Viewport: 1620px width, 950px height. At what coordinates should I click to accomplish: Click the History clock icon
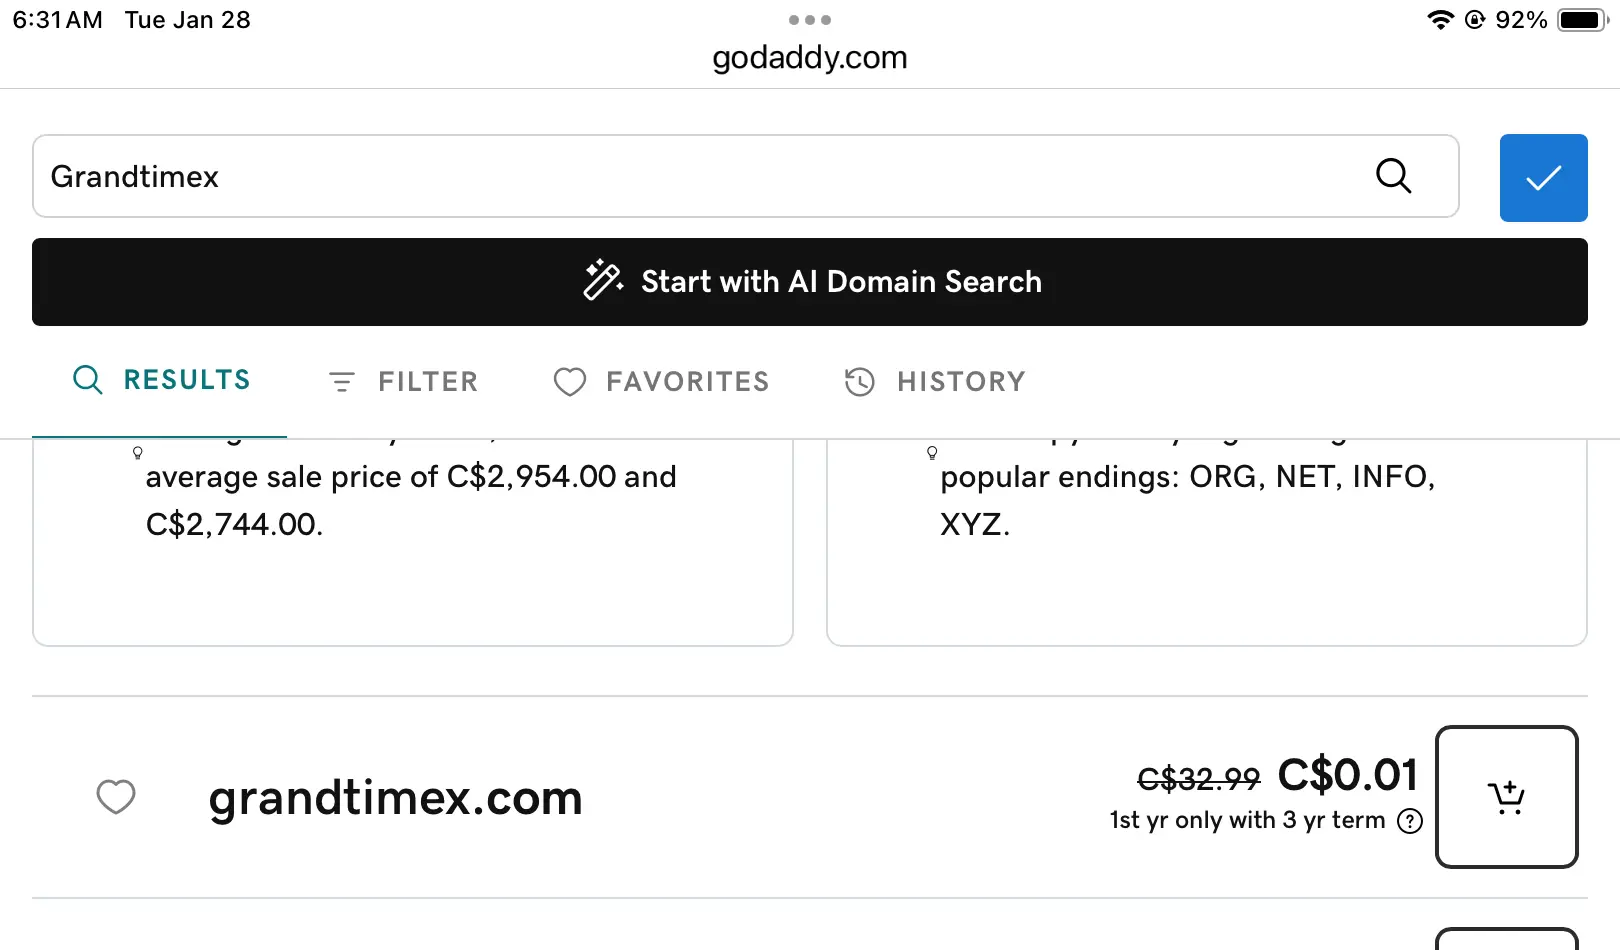[x=860, y=382]
